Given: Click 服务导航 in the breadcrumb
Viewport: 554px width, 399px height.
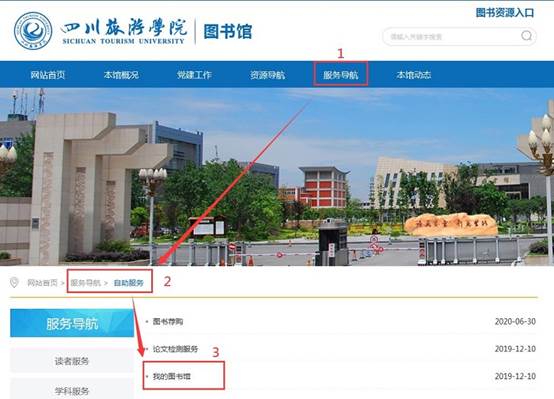Looking at the screenshot, I should pyautogui.click(x=86, y=283).
